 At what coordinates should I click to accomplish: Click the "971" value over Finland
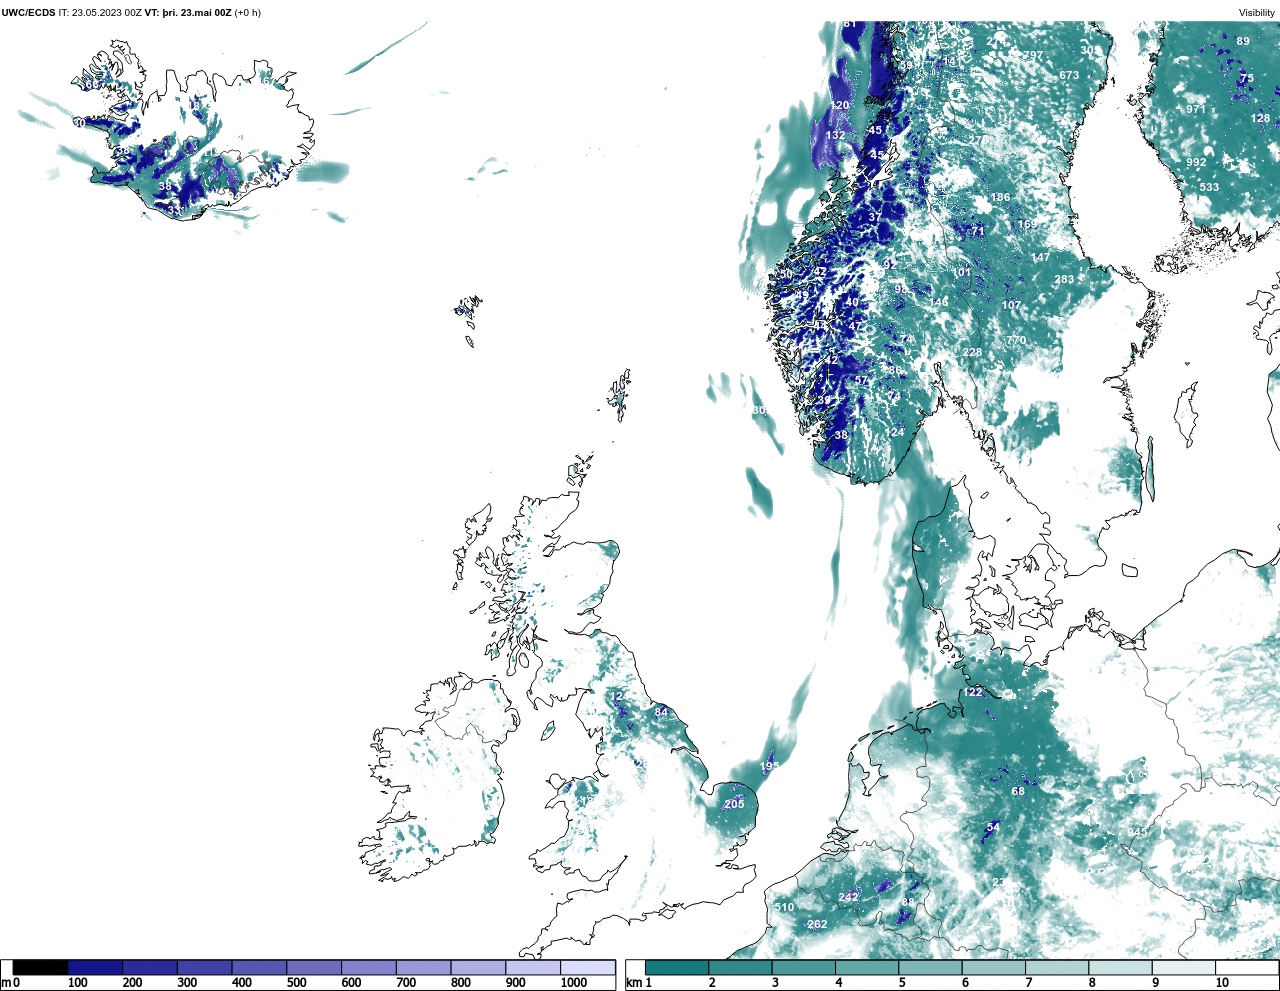tap(1196, 110)
